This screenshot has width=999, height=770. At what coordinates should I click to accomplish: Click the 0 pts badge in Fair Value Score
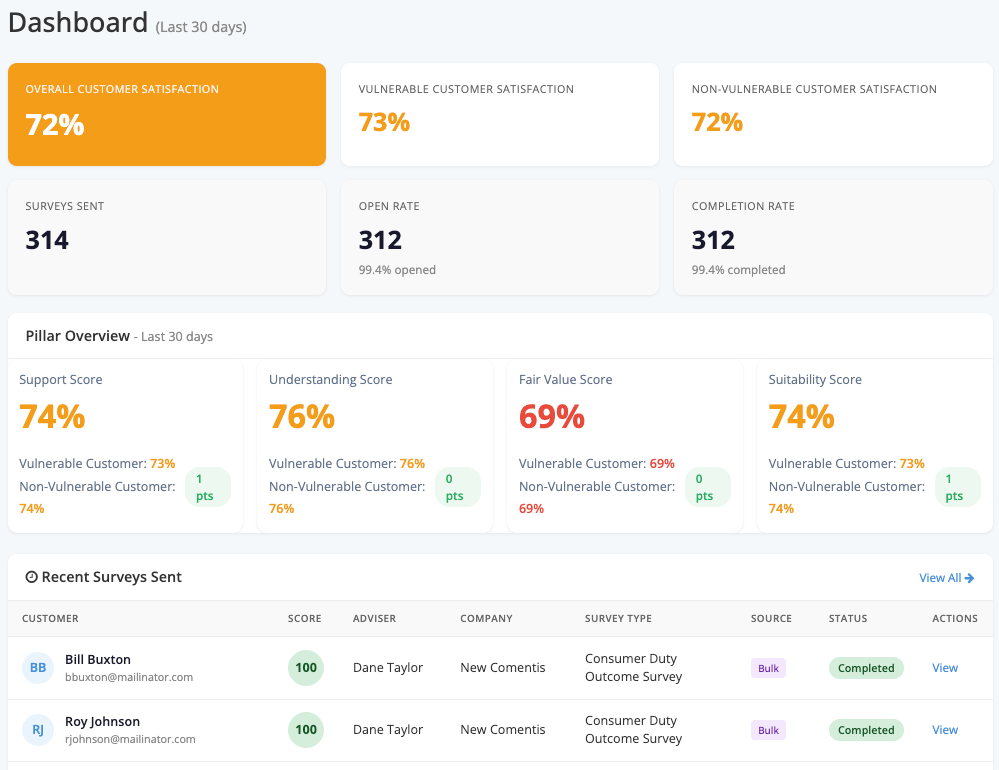pos(707,487)
